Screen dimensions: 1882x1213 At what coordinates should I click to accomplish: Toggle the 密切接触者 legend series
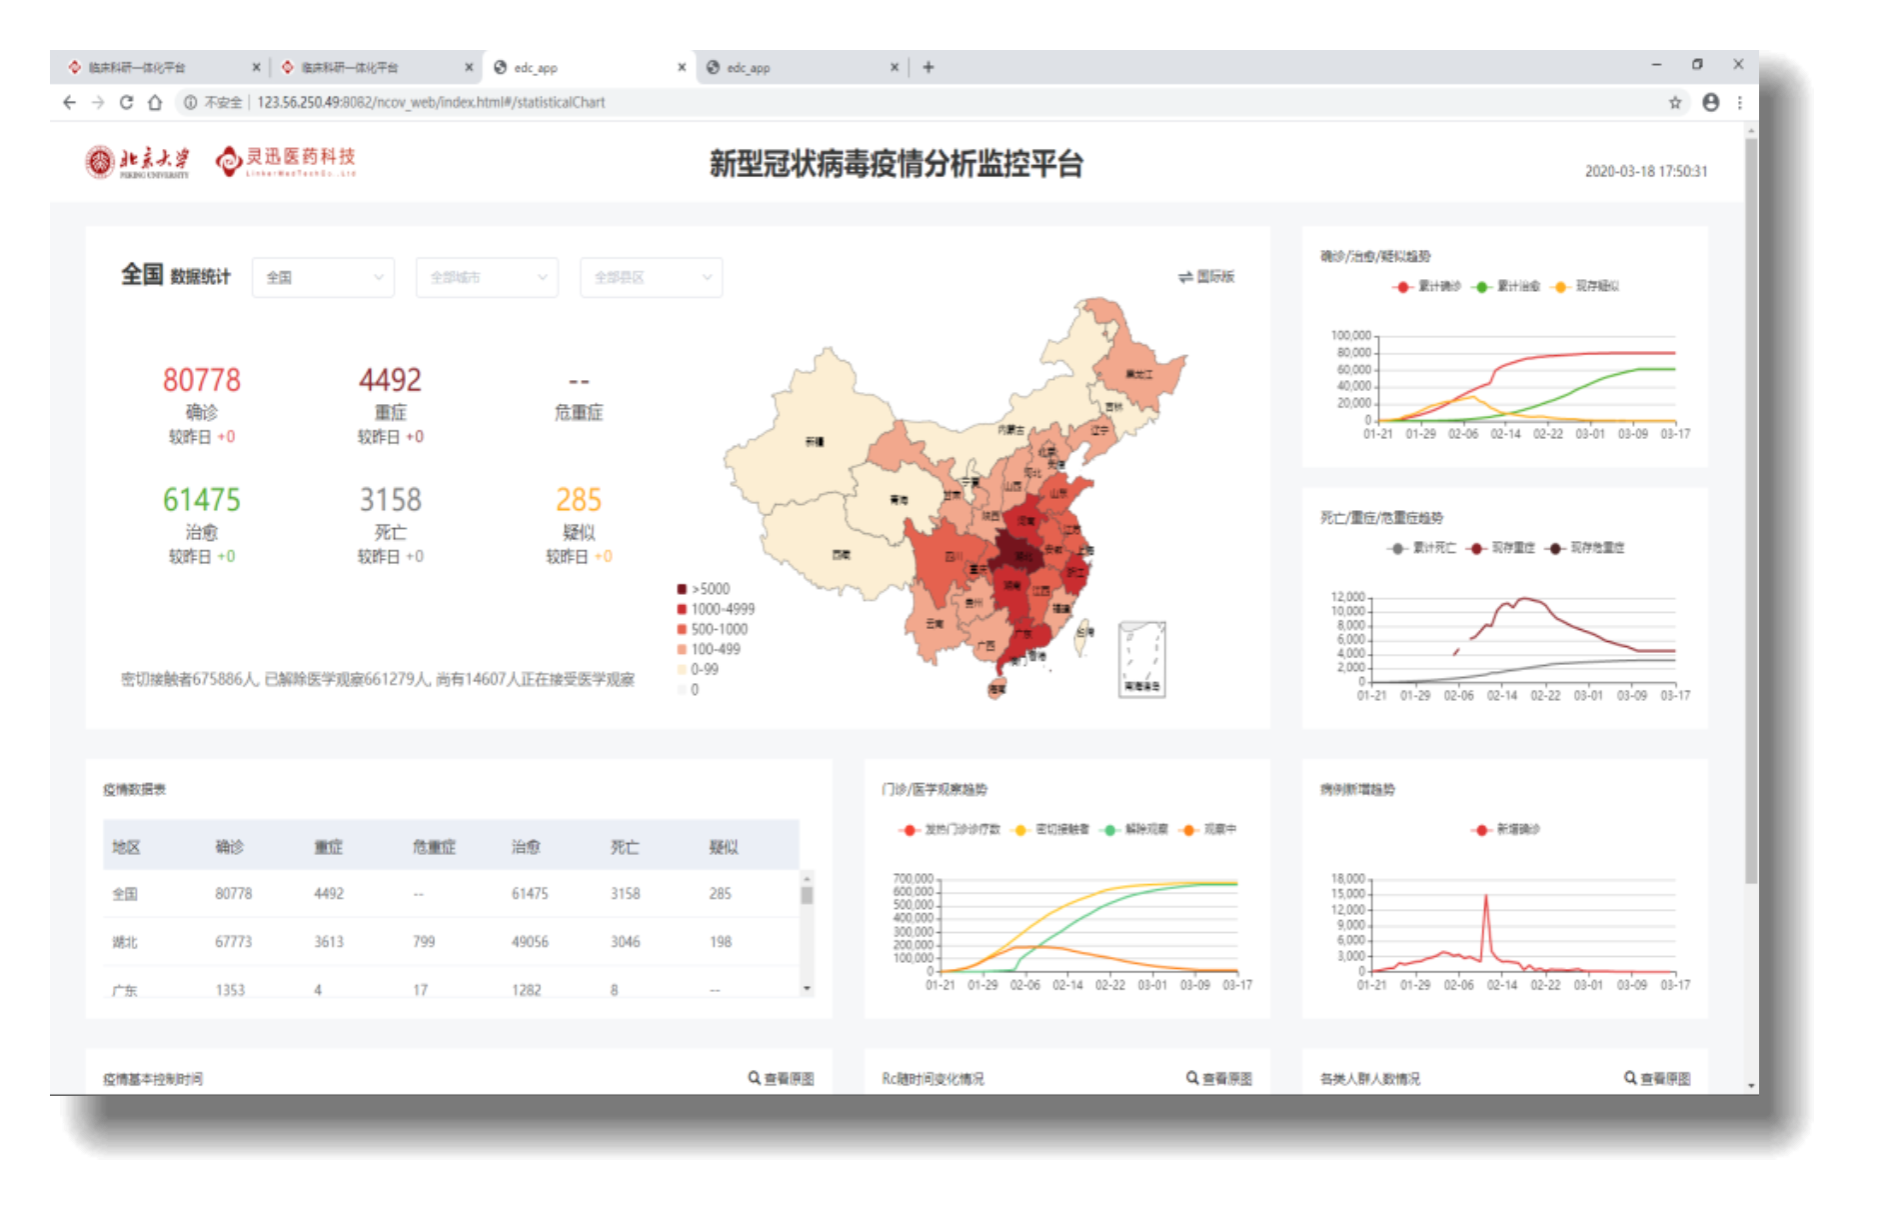pyautogui.click(x=1051, y=830)
